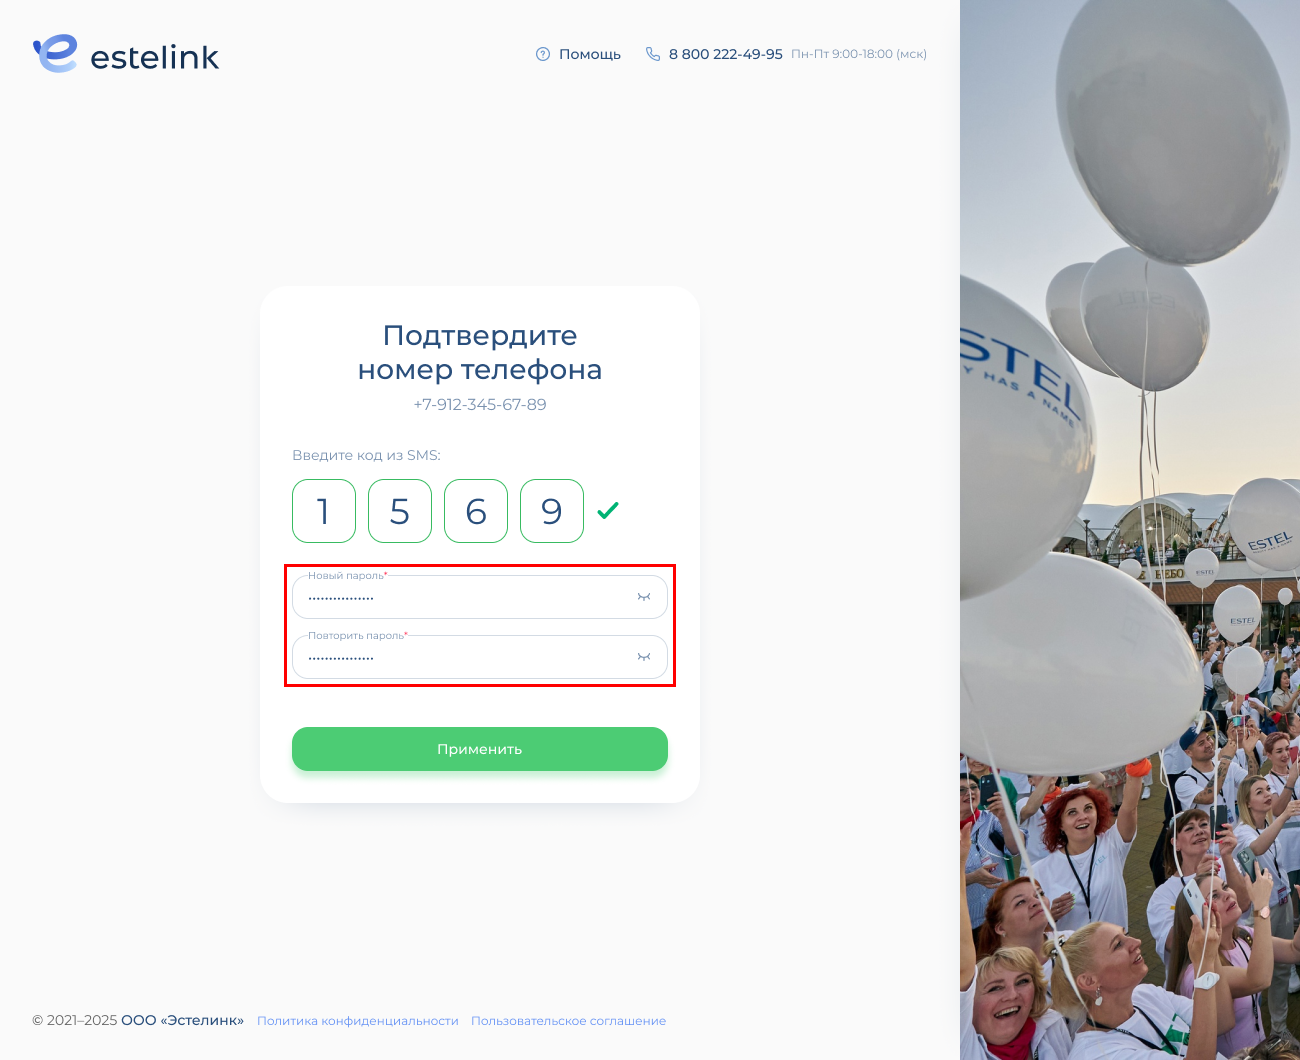Click the ООО «Эстелинк» footer text

(183, 1020)
